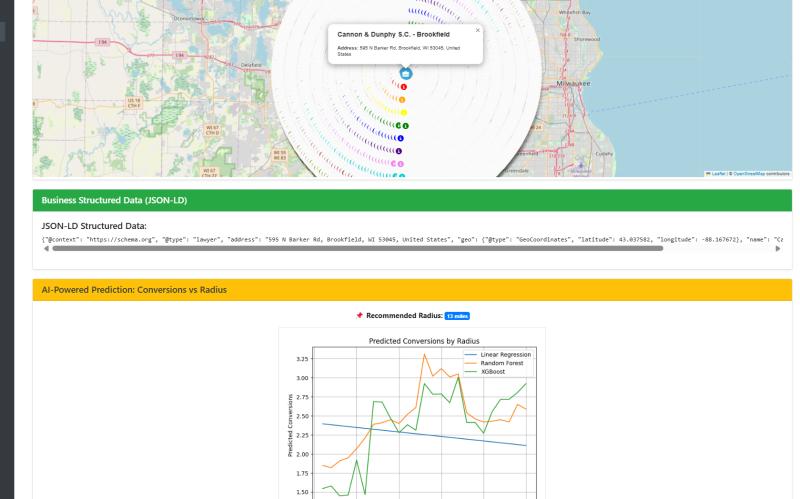Click the popup business name heading

393,35
